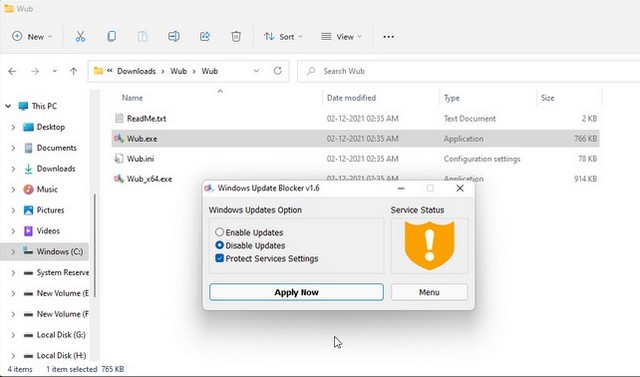Click the Delete trash can icon
Screen dimensions: 640x377
tap(236, 37)
